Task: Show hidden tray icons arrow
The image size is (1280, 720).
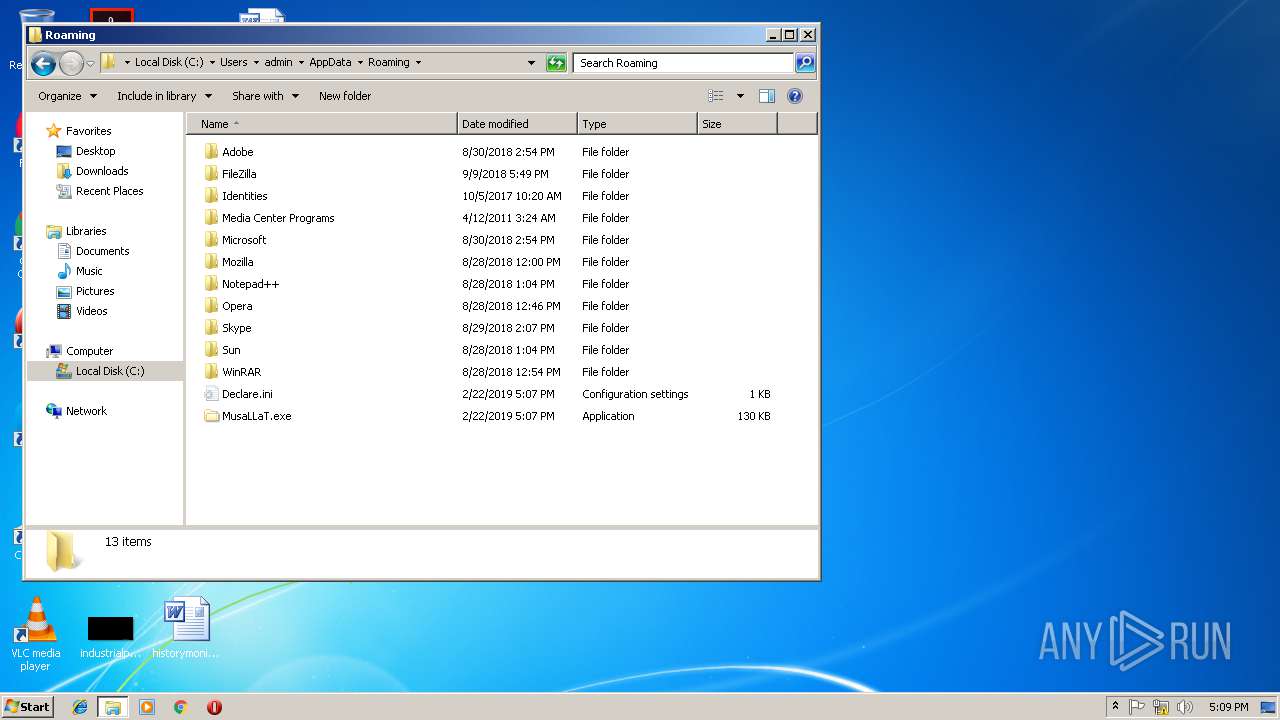Action: click(x=1115, y=706)
